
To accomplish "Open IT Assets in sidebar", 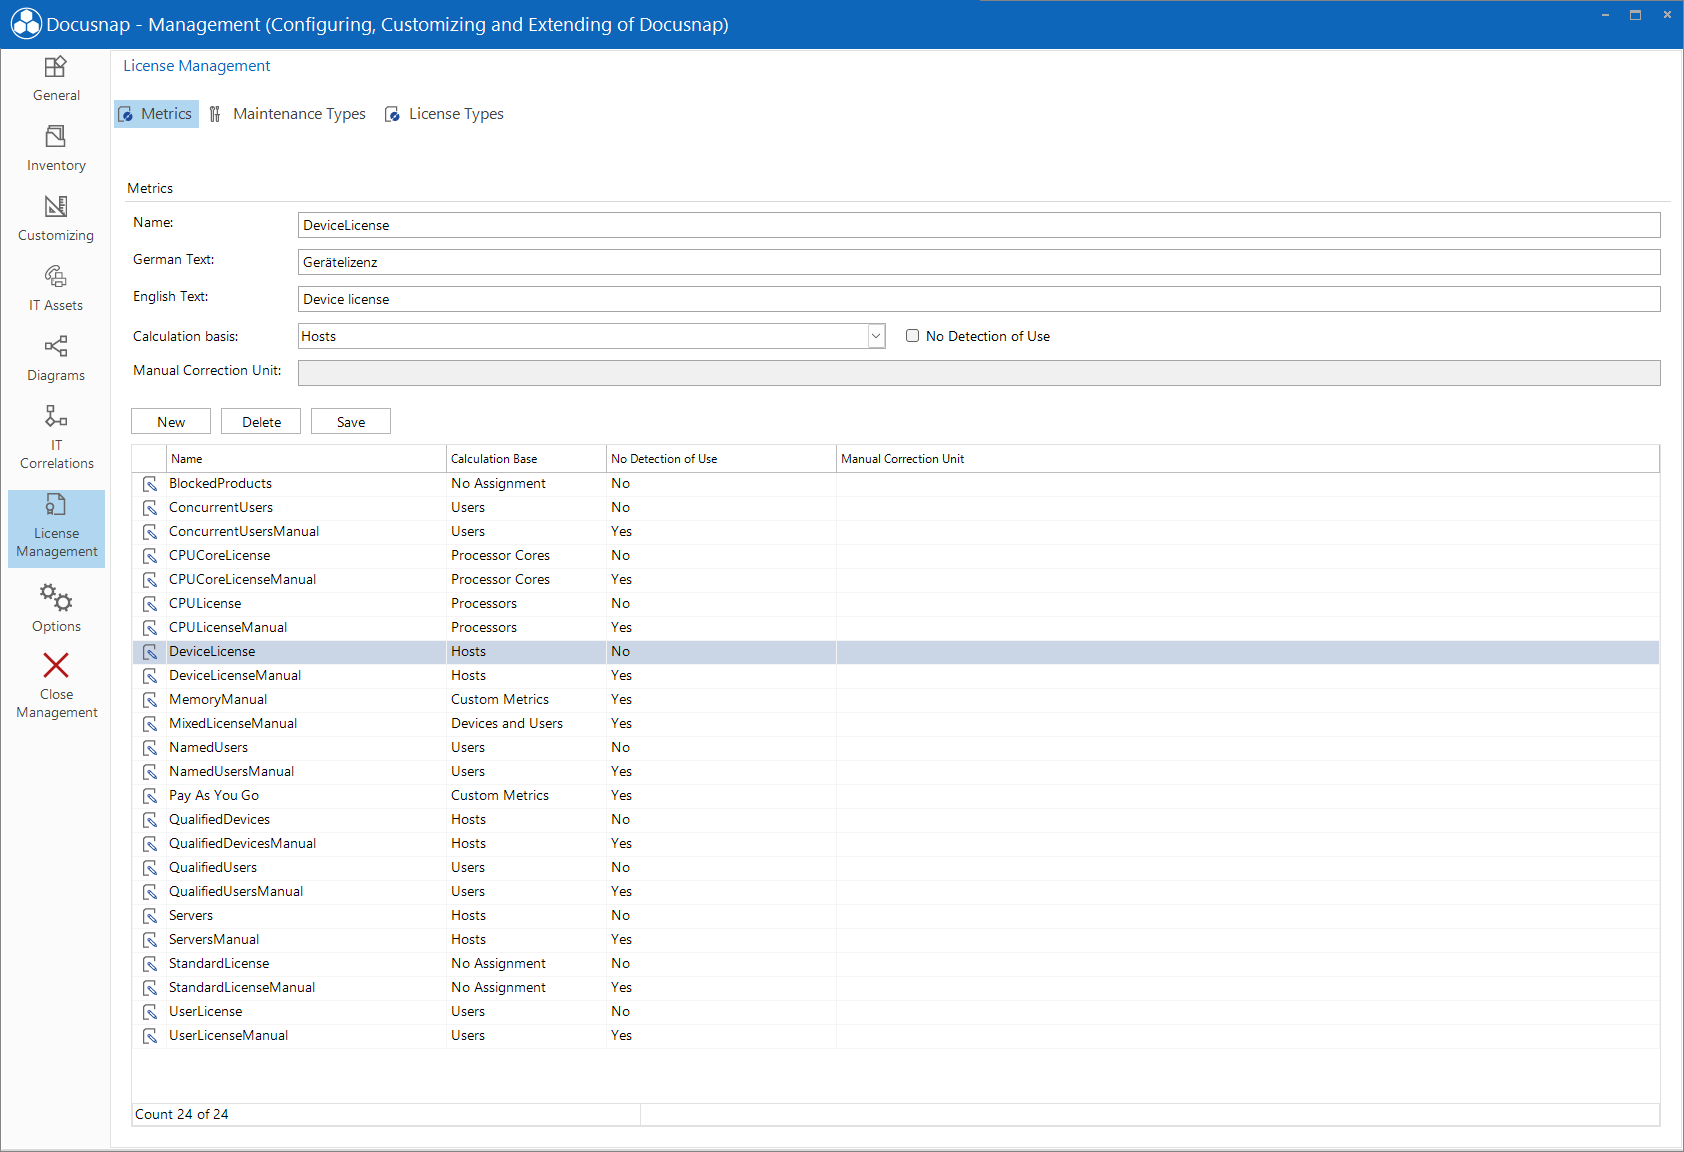I will (x=56, y=289).
